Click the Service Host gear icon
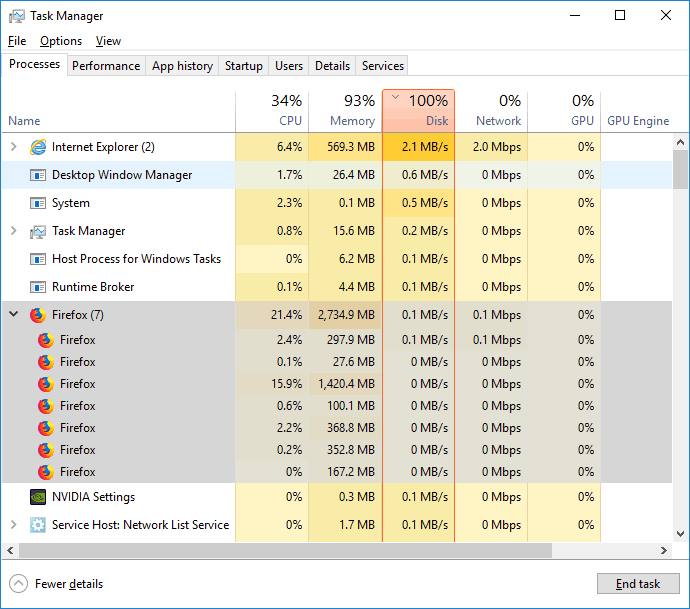The height and width of the screenshot is (609, 690). 38,525
